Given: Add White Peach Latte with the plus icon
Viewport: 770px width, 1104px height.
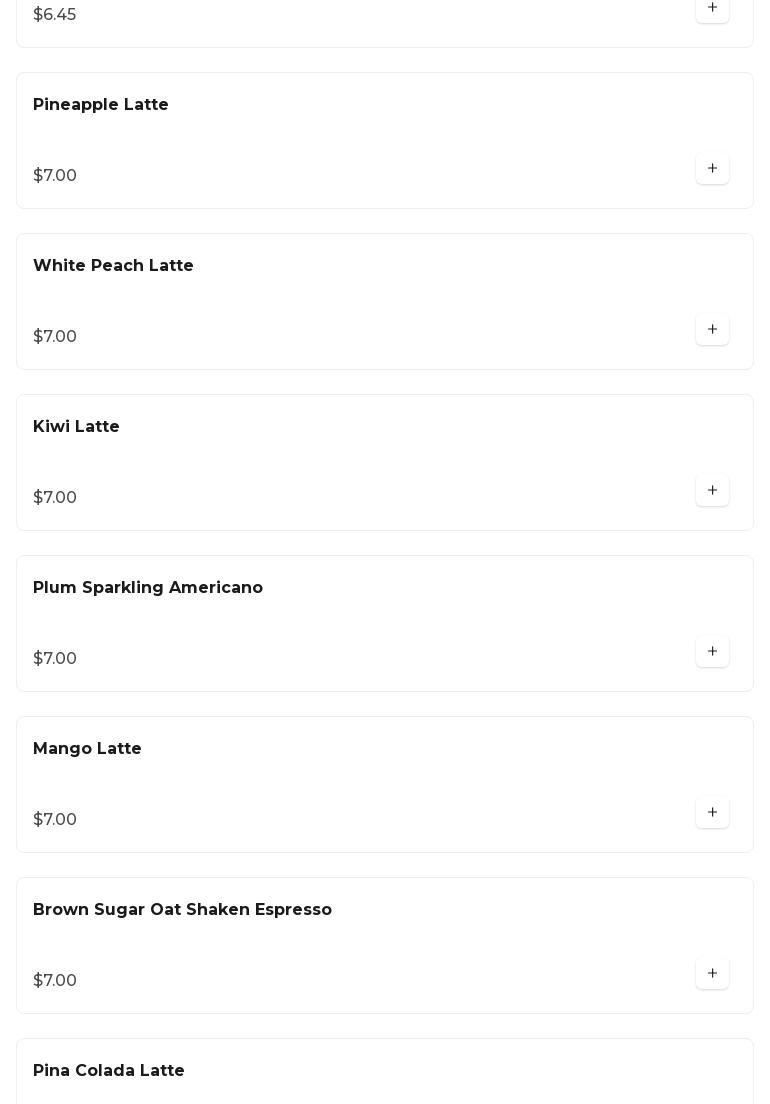Looking at the screenshot, I should pyautogui.click(x=712, y=330).
